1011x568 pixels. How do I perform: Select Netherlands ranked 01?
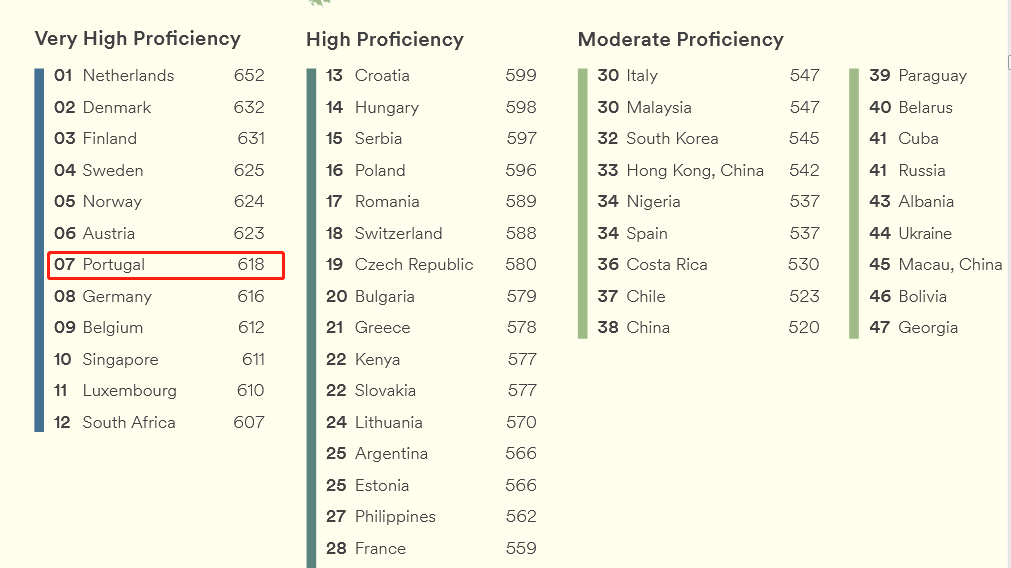point(128,76)
